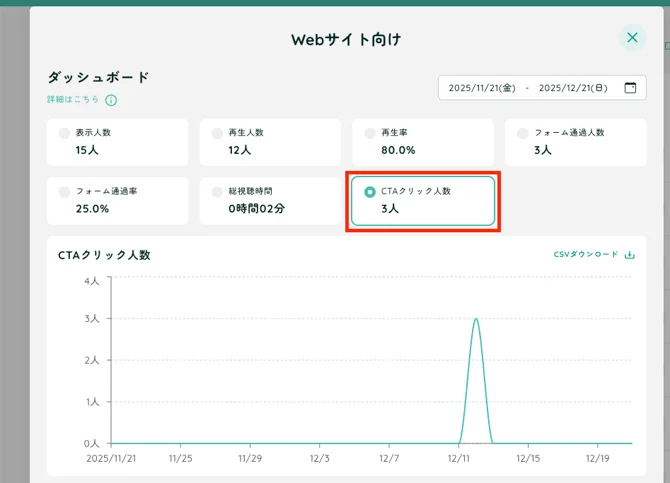The image size is (670, 483).
Task: Click the 12/11 axis label
Action: (x=458, y=459)
